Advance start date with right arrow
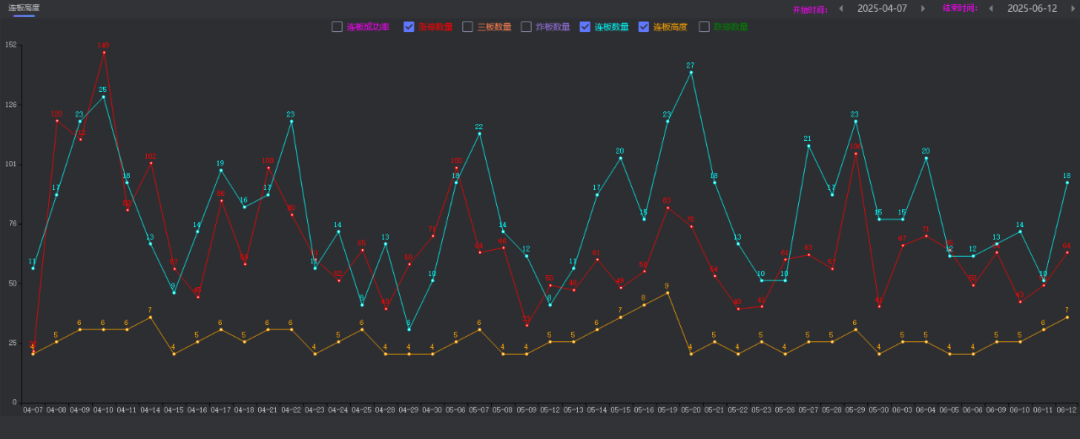This screenshot has width=1080, height=439. click(x=923, y=8)
